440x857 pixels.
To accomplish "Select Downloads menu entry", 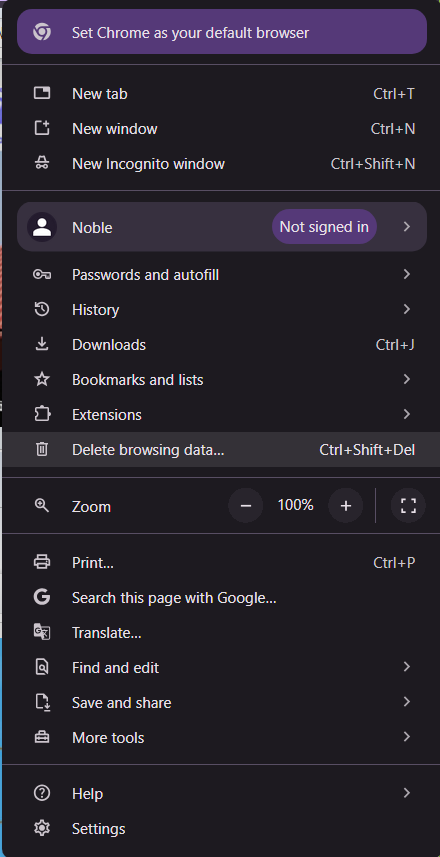I will click(x=221, y=344).
